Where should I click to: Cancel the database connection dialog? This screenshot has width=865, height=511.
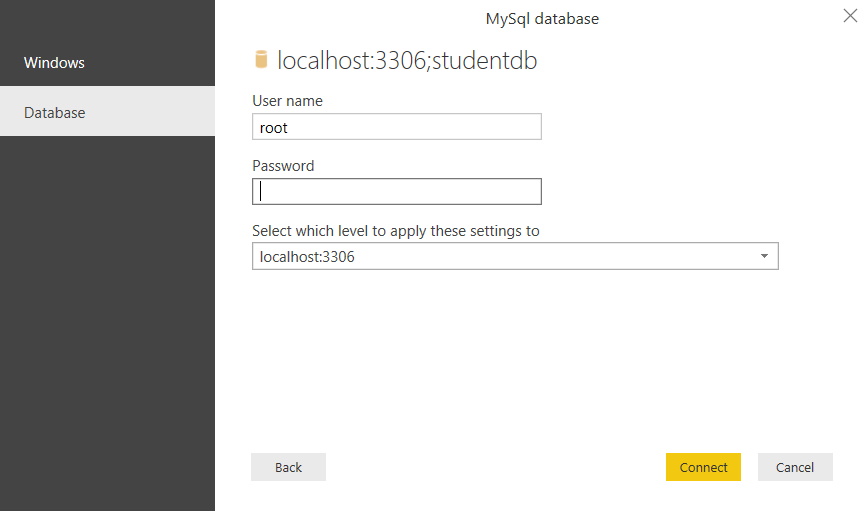point(795,467)
